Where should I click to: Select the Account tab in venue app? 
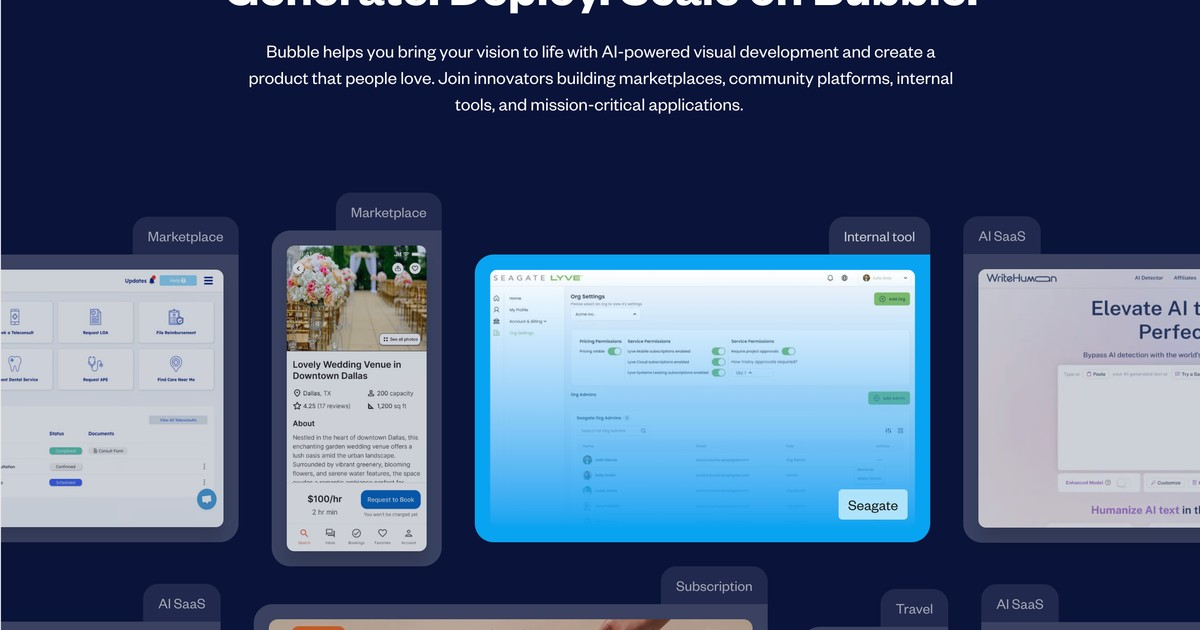tap(408, 537)
